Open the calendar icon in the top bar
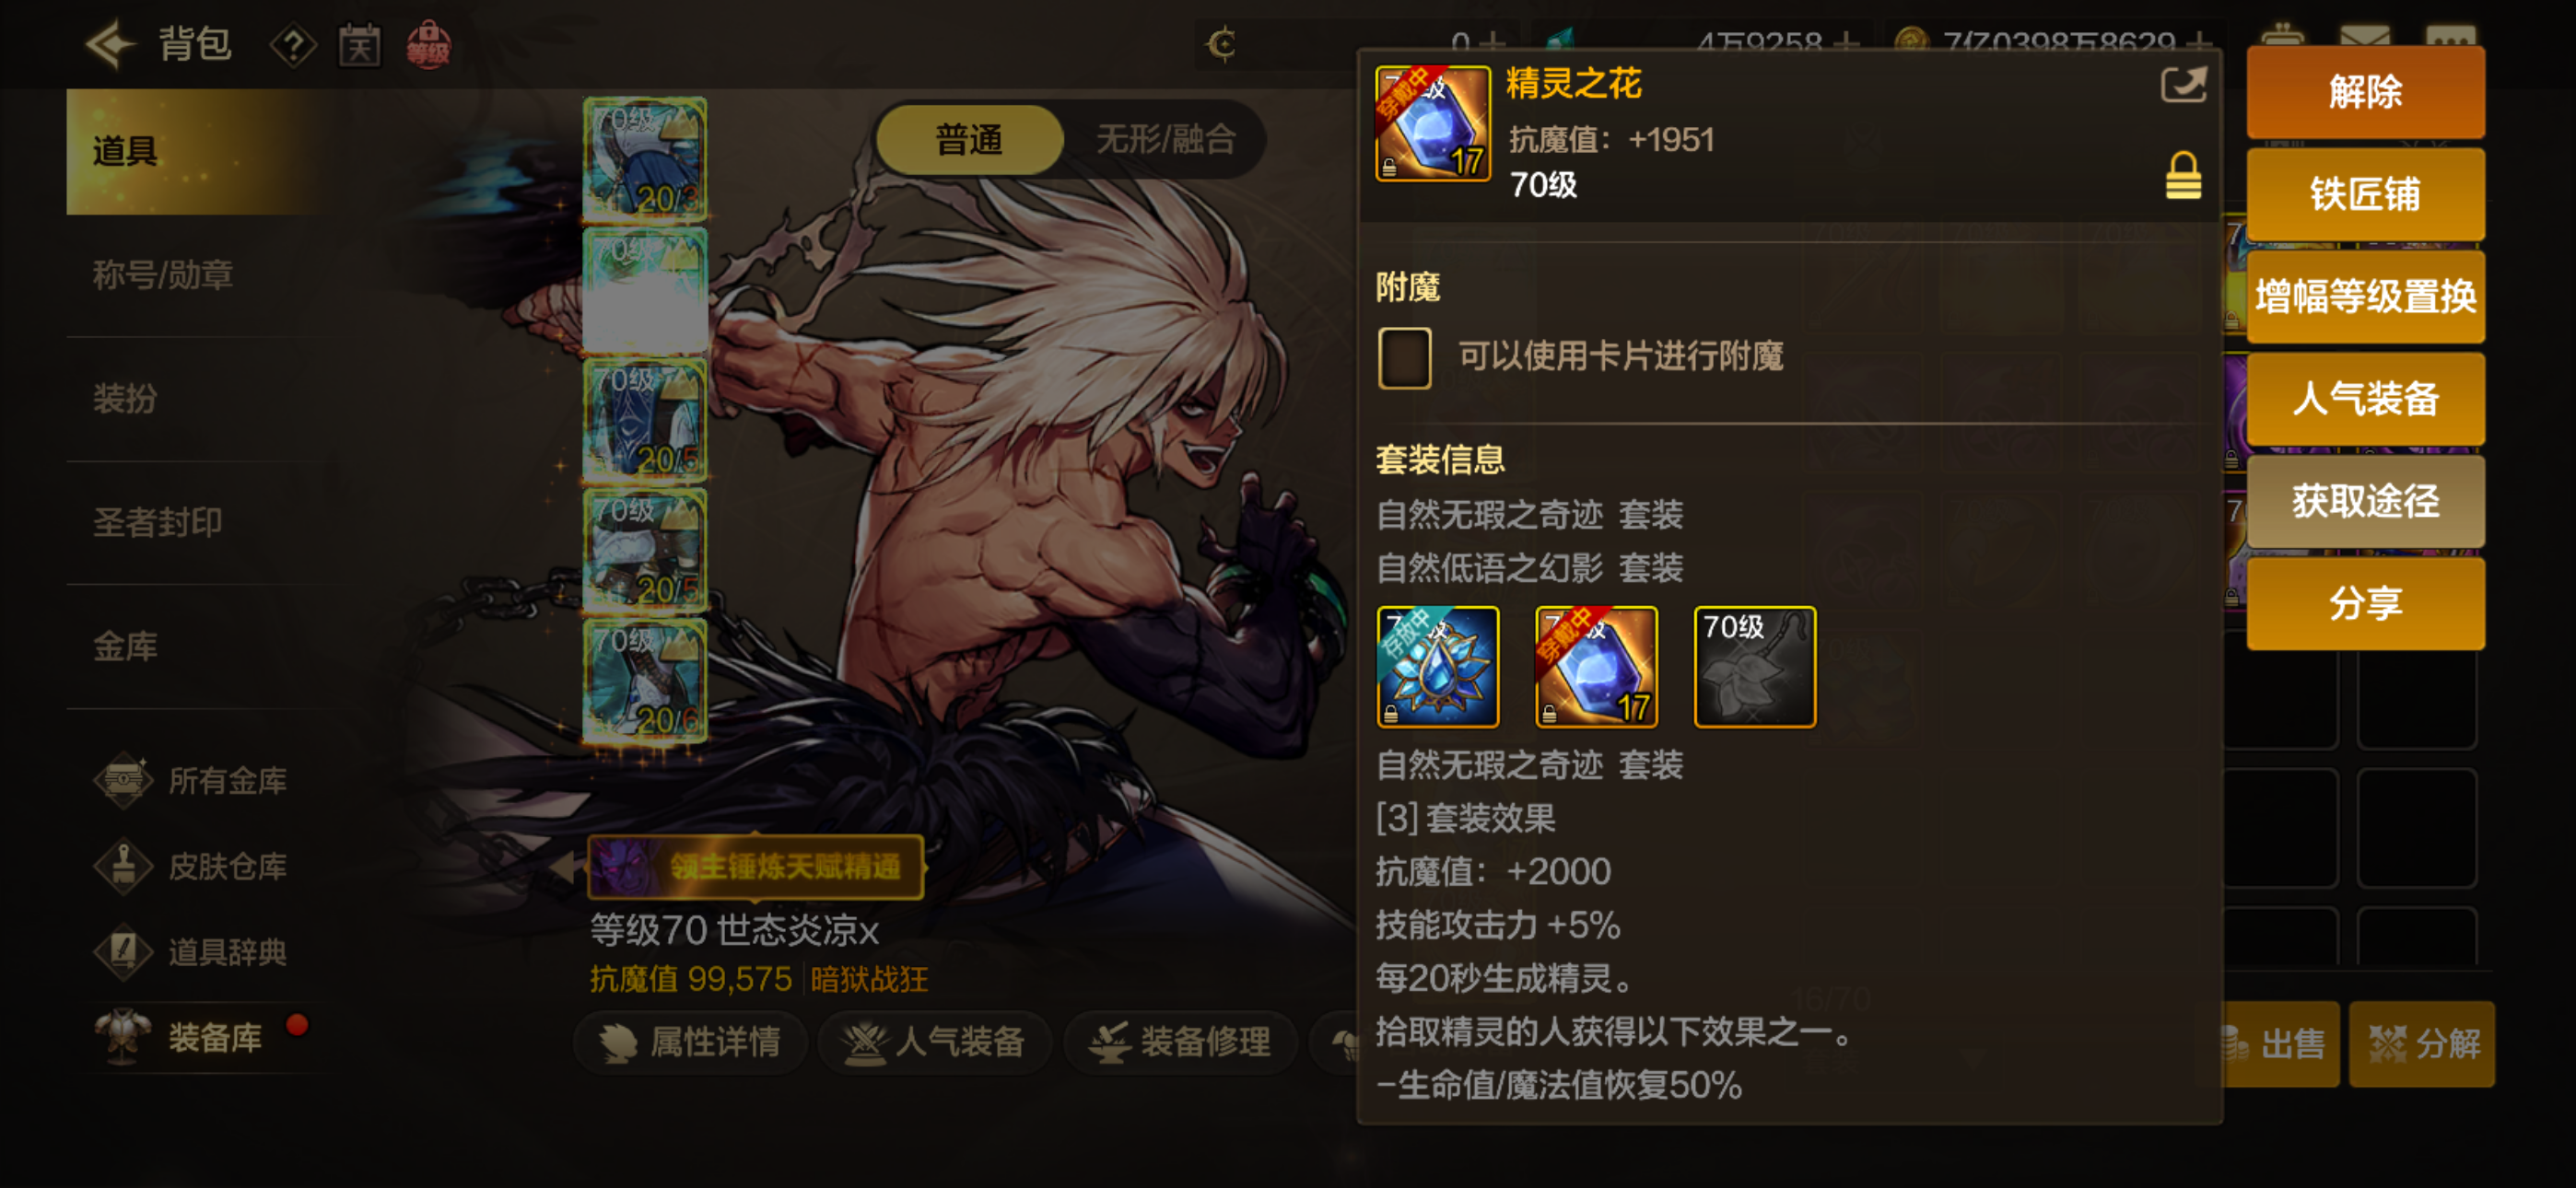Screen dimensions: 2576x1188 click(359, 45)
